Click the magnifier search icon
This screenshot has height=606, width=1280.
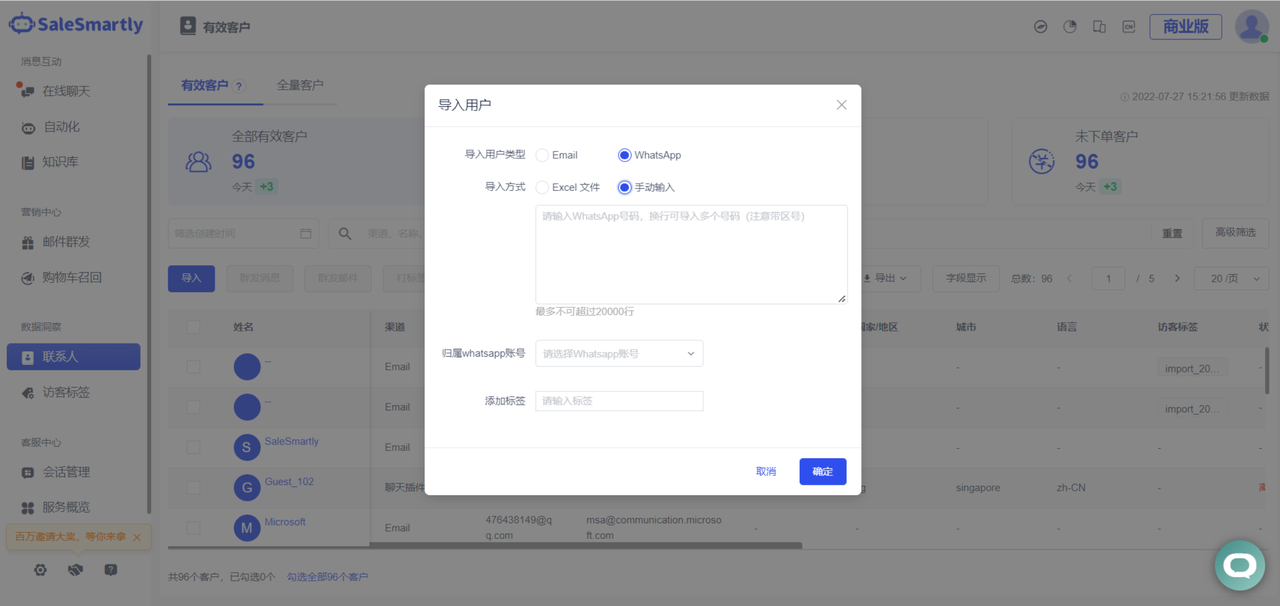coord(345,234)
